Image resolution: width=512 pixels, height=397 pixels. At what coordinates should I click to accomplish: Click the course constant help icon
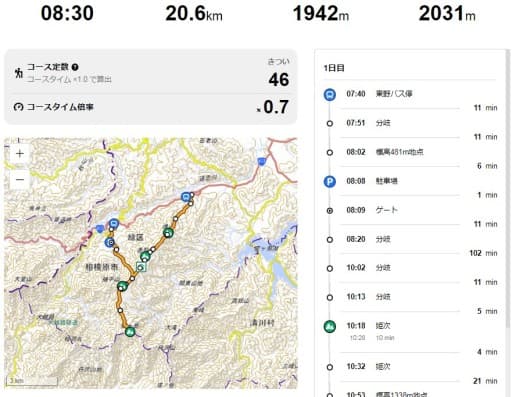click(x=75, y=67)
